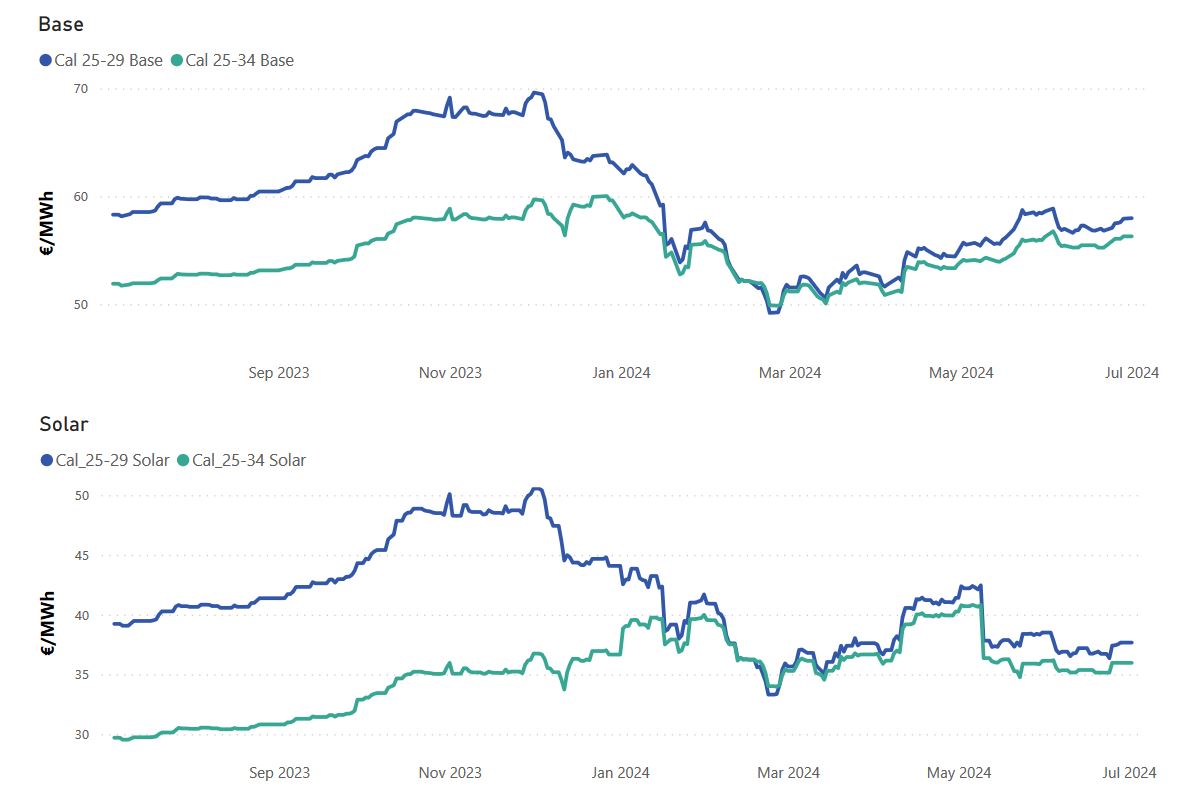The height and width of the screenshot is (807, 1187).
Task: Select the Cal 25-34 Base legend label
Action: click(240, 61)
